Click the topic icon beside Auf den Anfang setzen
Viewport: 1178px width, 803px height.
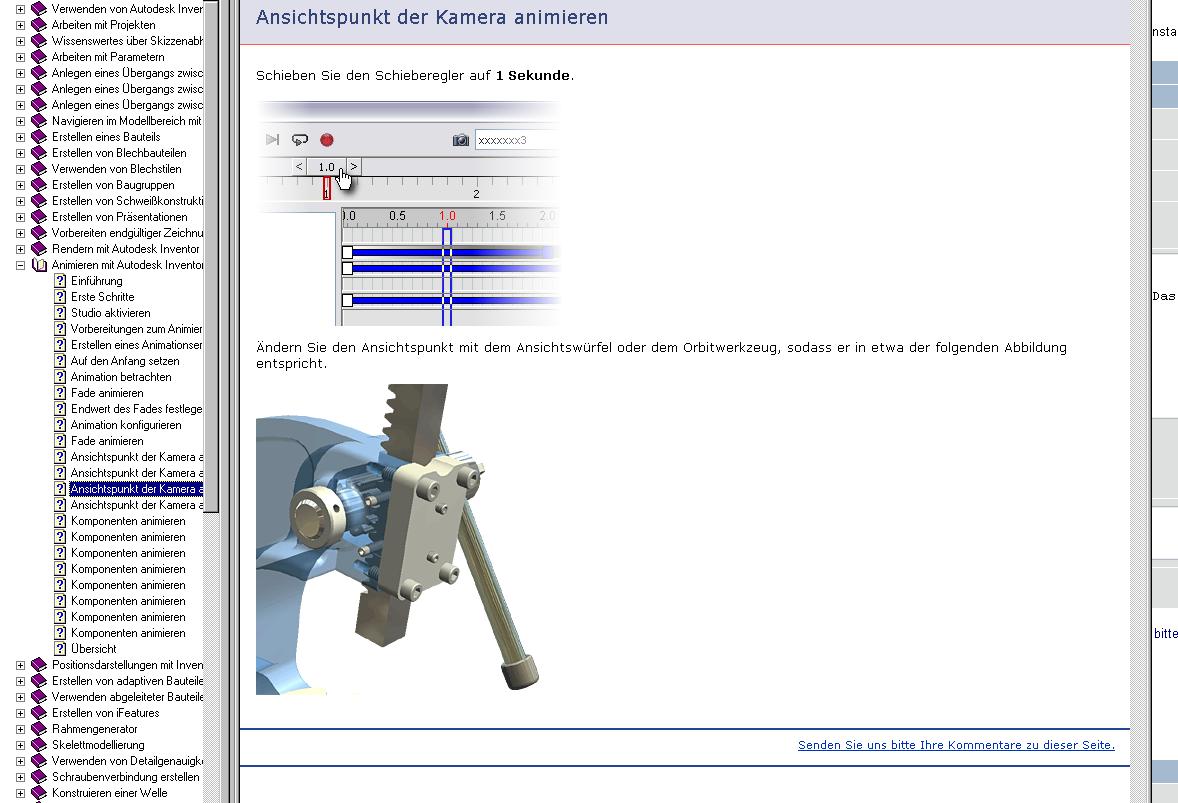[60, 361]
